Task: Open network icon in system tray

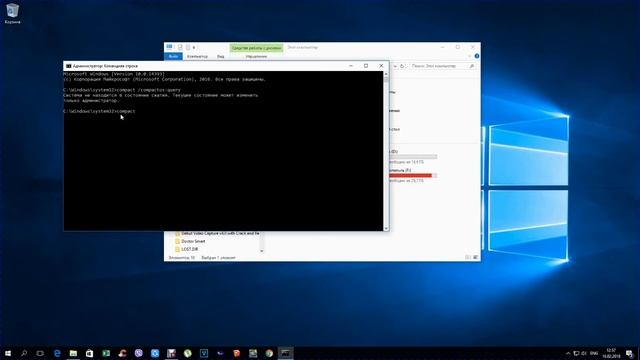Action: tap(576, 353)
